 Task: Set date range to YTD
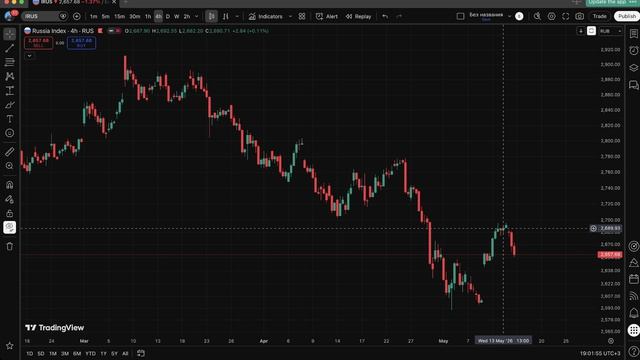coord(91,353)
